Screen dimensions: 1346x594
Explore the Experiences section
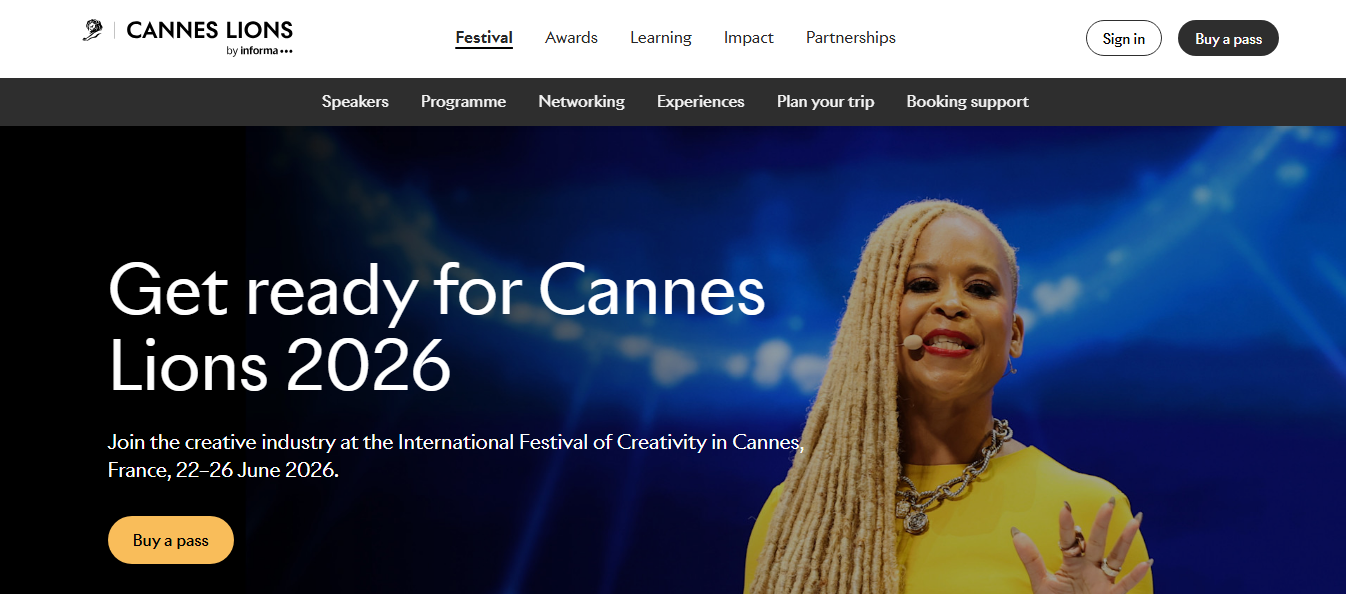coord(700,101)
